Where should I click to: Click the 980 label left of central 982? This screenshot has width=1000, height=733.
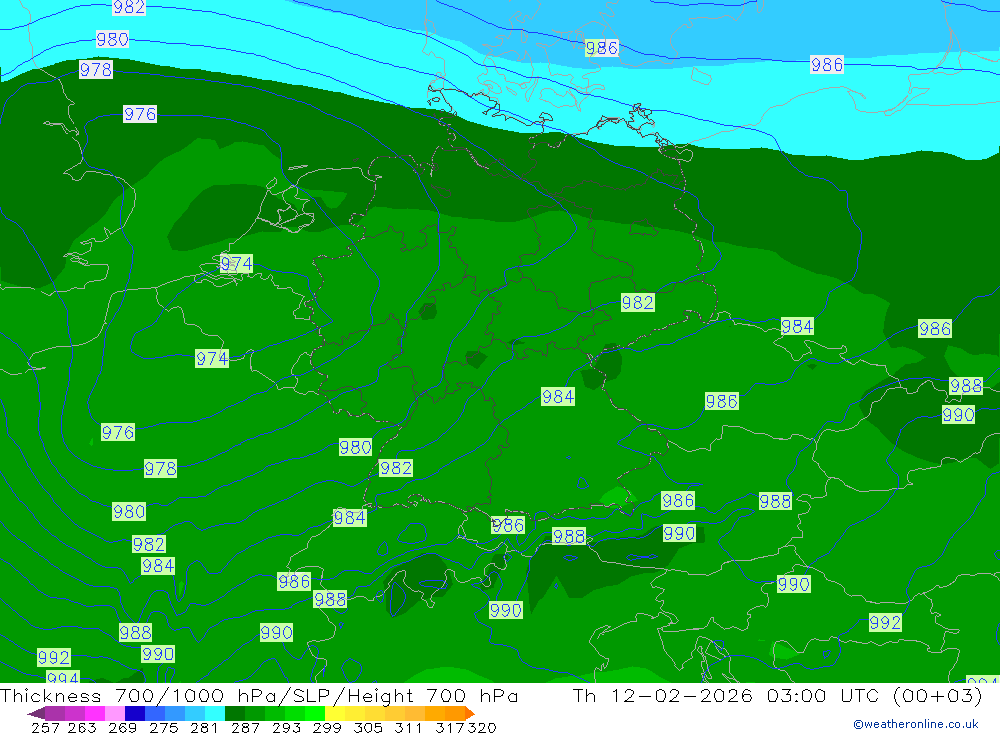(x=355, y=447)
